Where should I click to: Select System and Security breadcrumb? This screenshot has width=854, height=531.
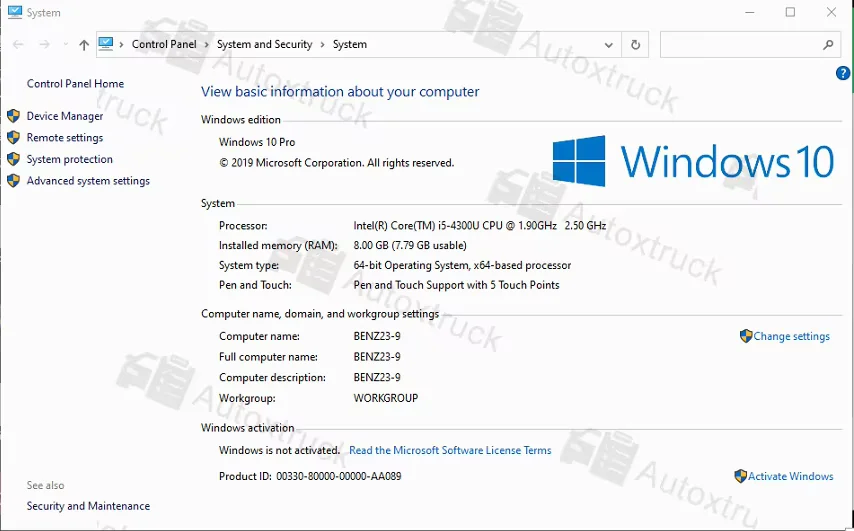(265, 44)
